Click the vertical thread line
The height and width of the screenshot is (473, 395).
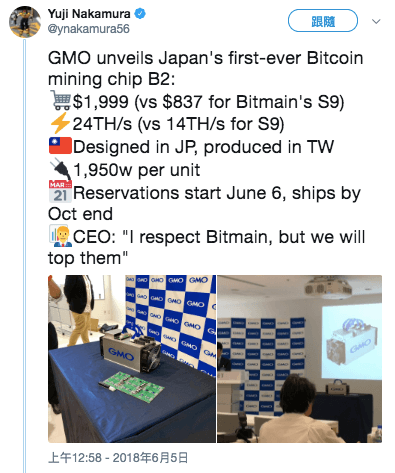(24, 256)
